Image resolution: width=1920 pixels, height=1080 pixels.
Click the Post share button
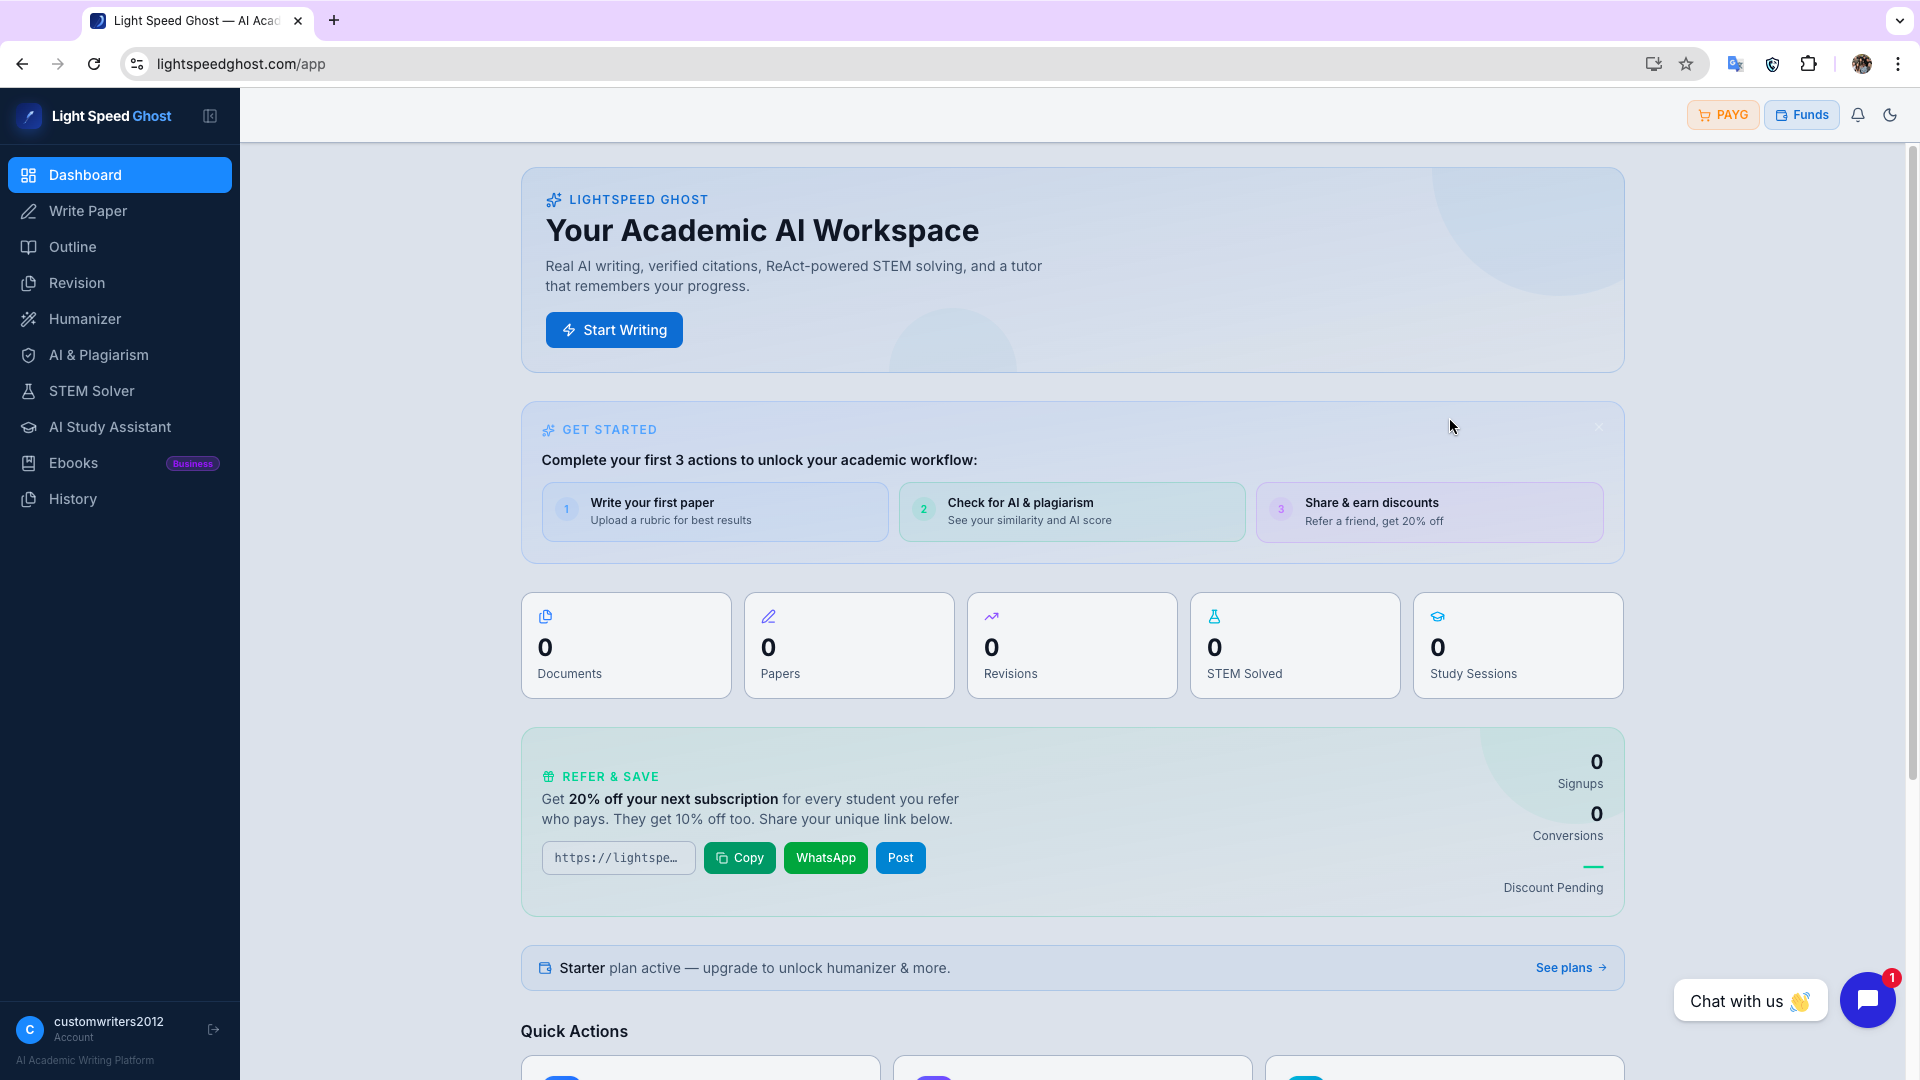coord(900,858)
